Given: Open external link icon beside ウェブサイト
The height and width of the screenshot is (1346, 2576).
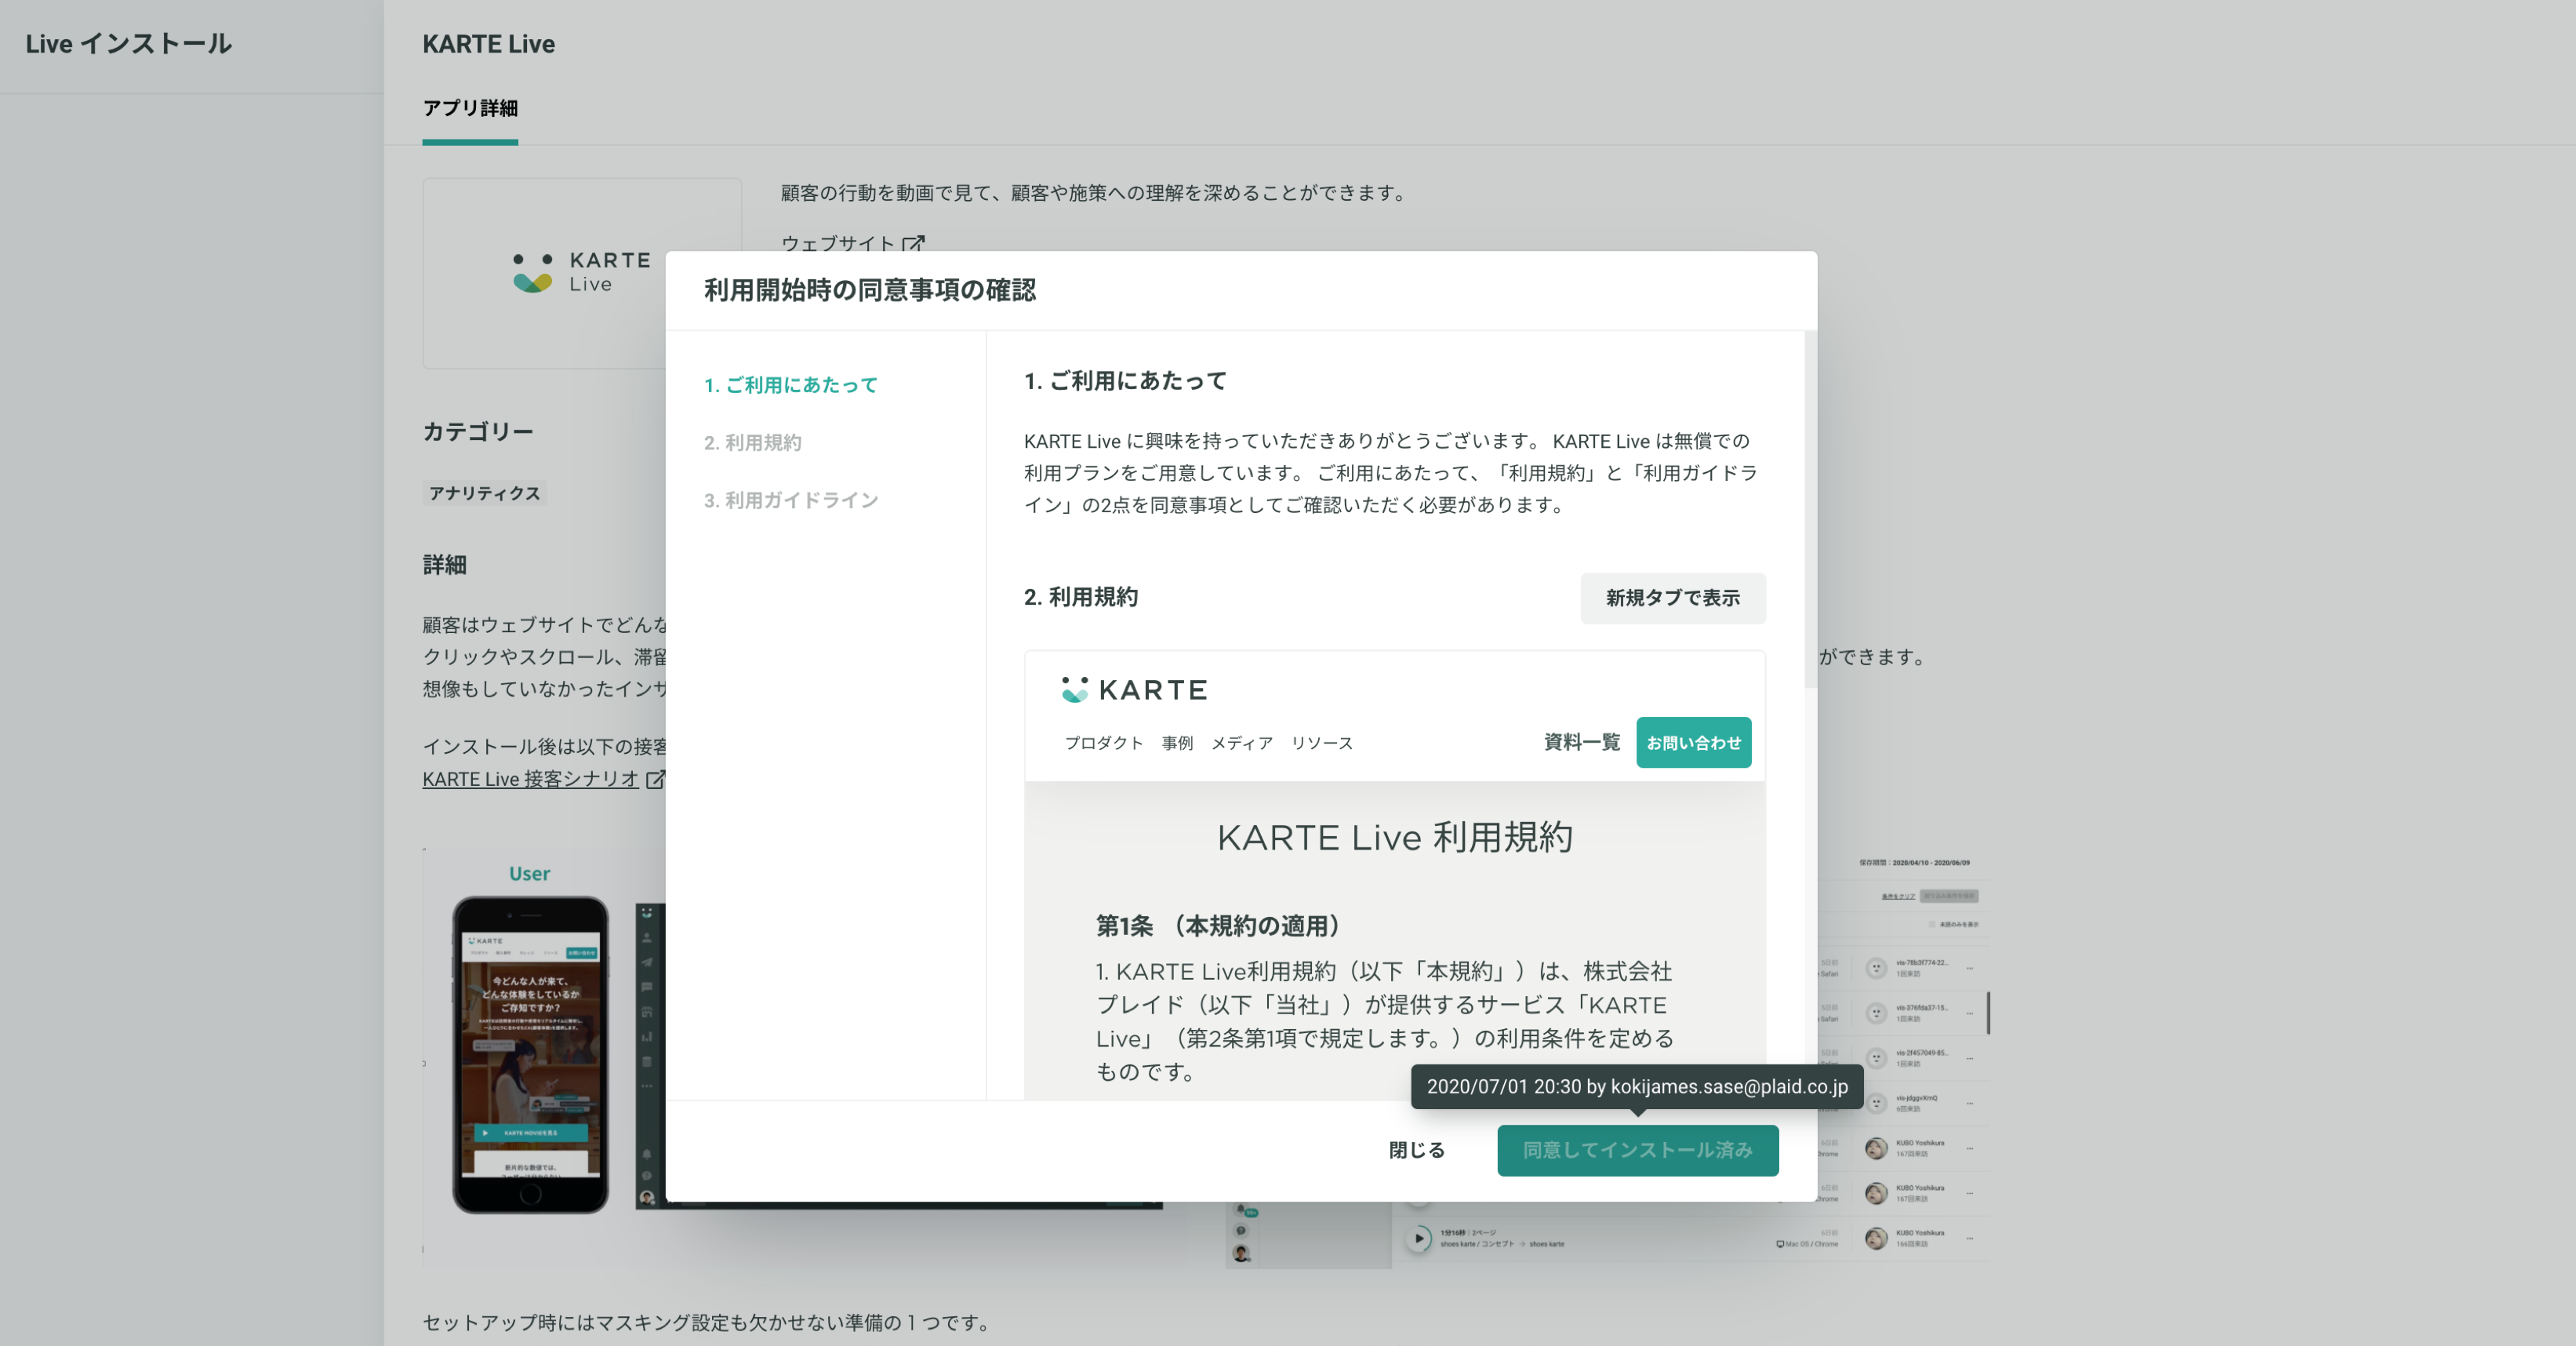Looking at the screenshot, I should click(x=914, y=243).
